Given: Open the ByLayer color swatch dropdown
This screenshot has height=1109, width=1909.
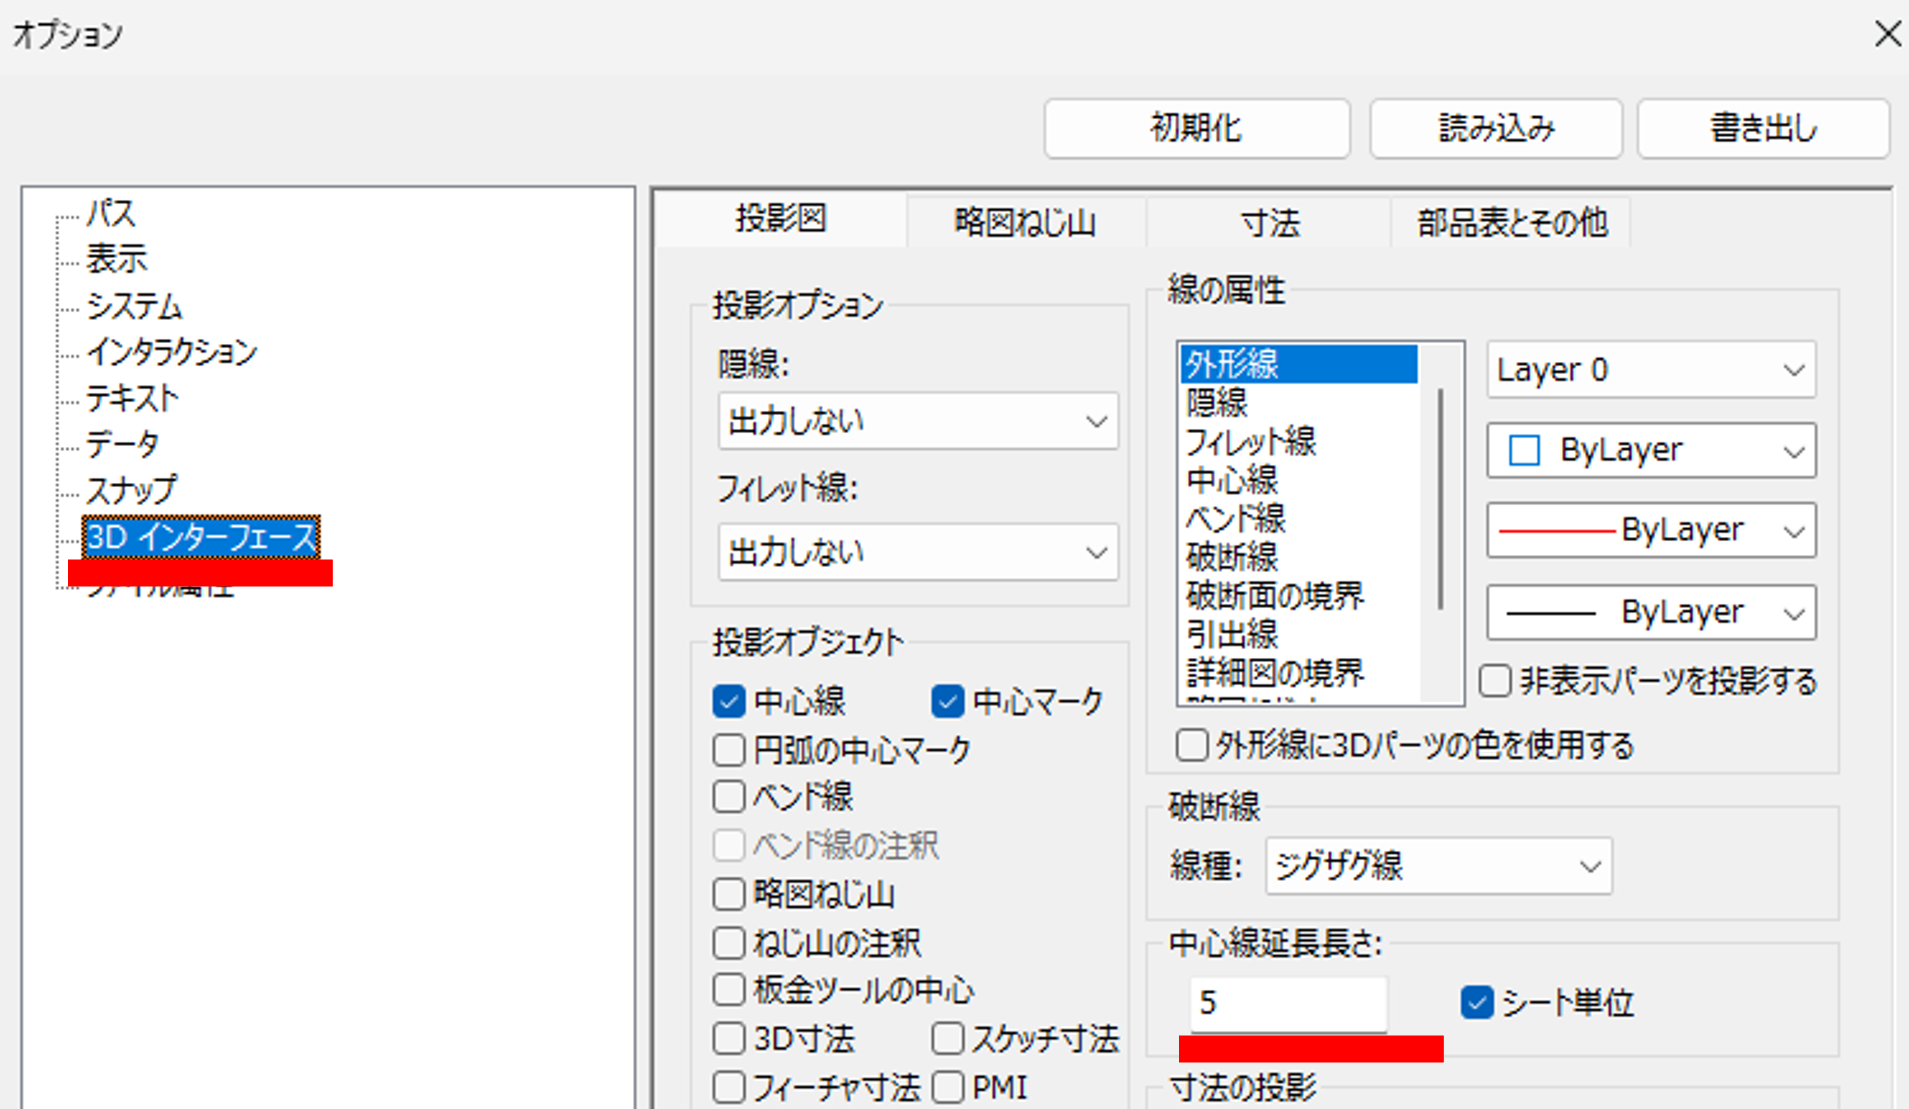Looking at the screenshot, I should click(1650, 451).
